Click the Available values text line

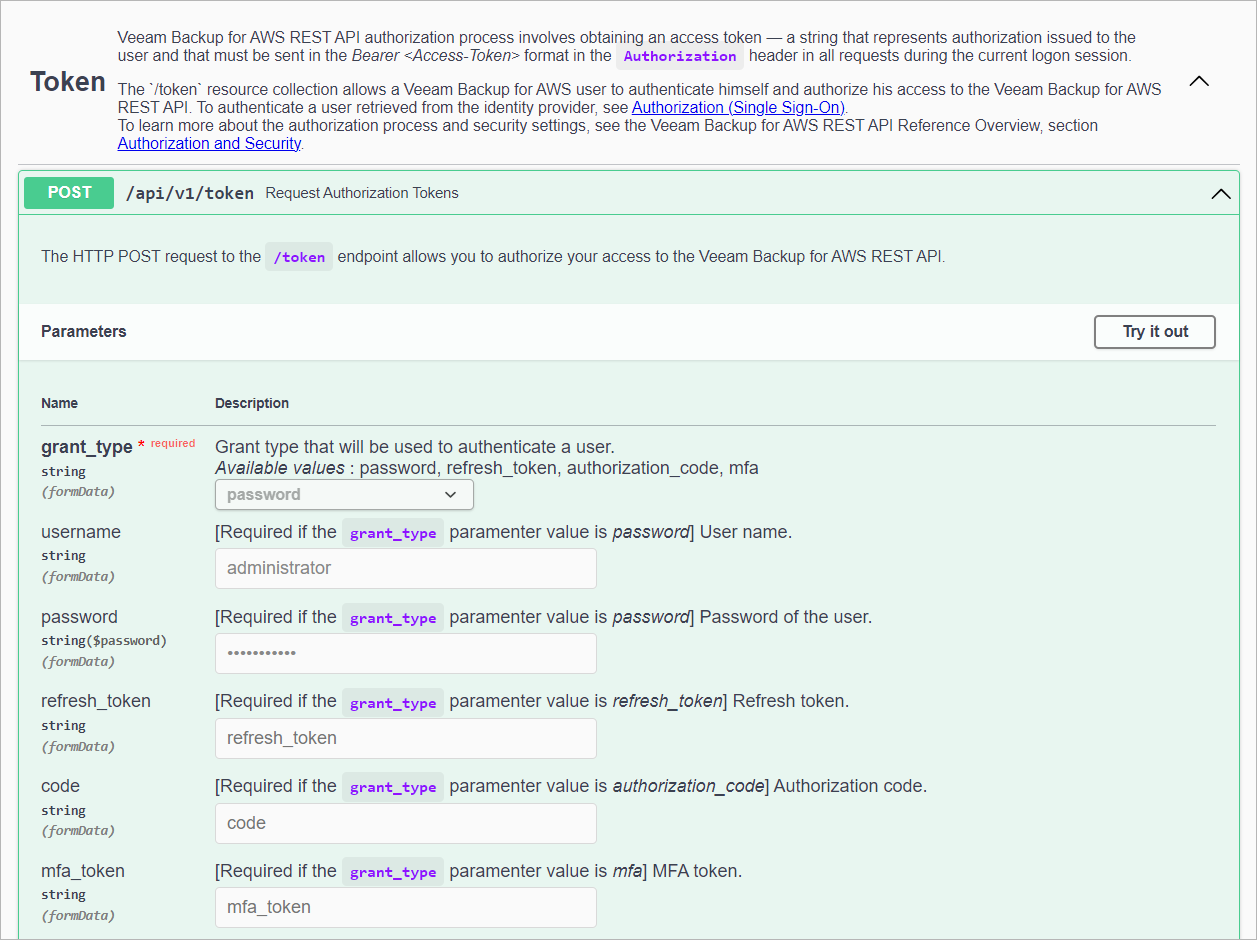[487, 468]
